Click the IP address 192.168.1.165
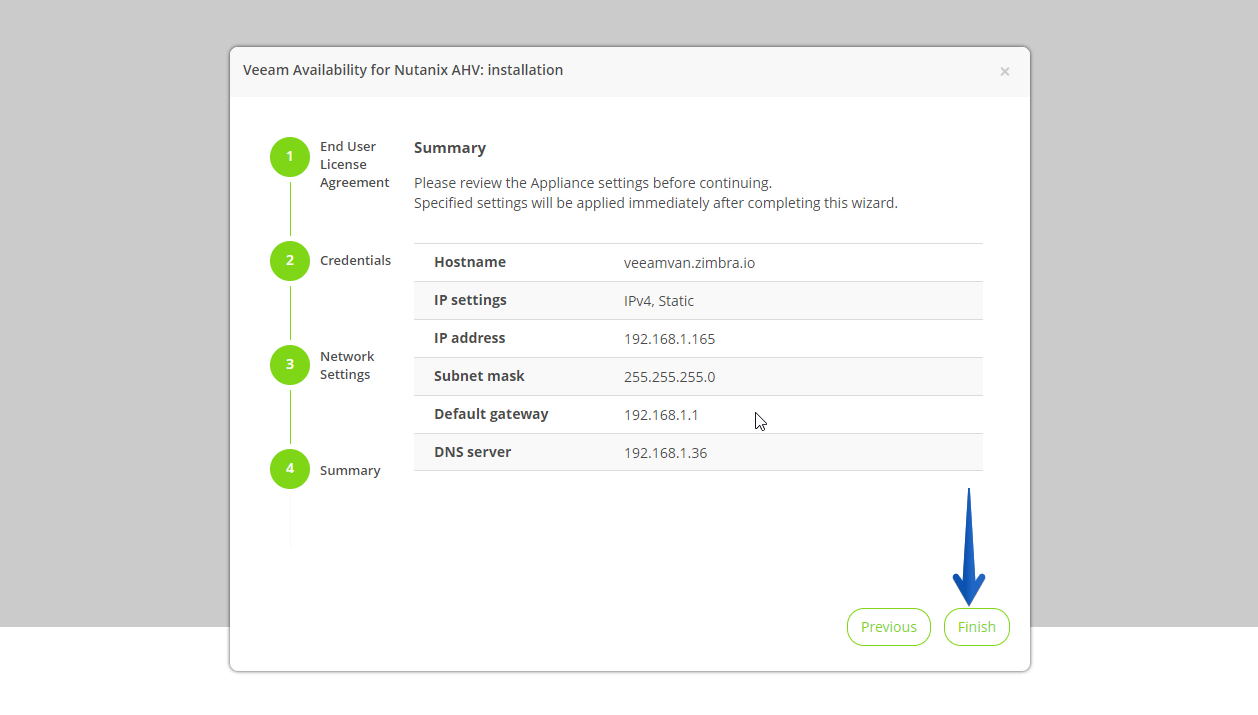The image size is (1258, 715). tap(669, 339)
